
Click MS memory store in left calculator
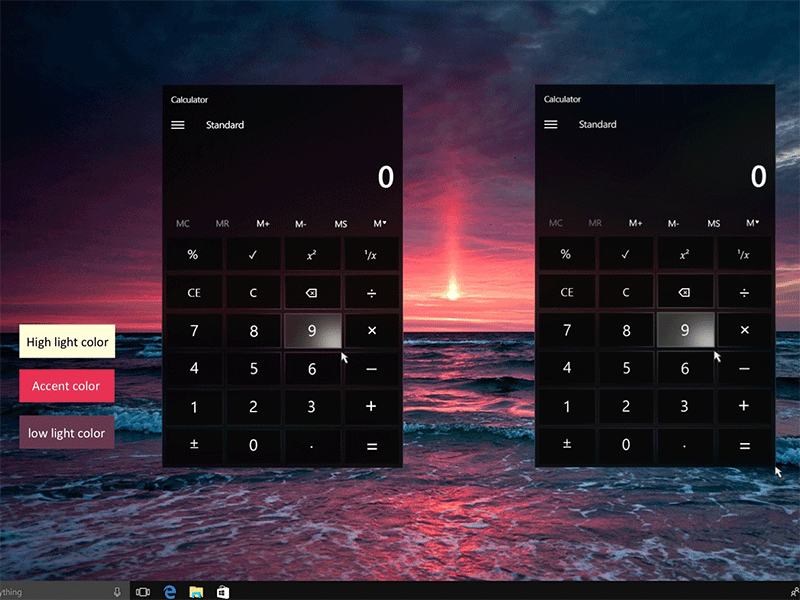pos(341,224)
